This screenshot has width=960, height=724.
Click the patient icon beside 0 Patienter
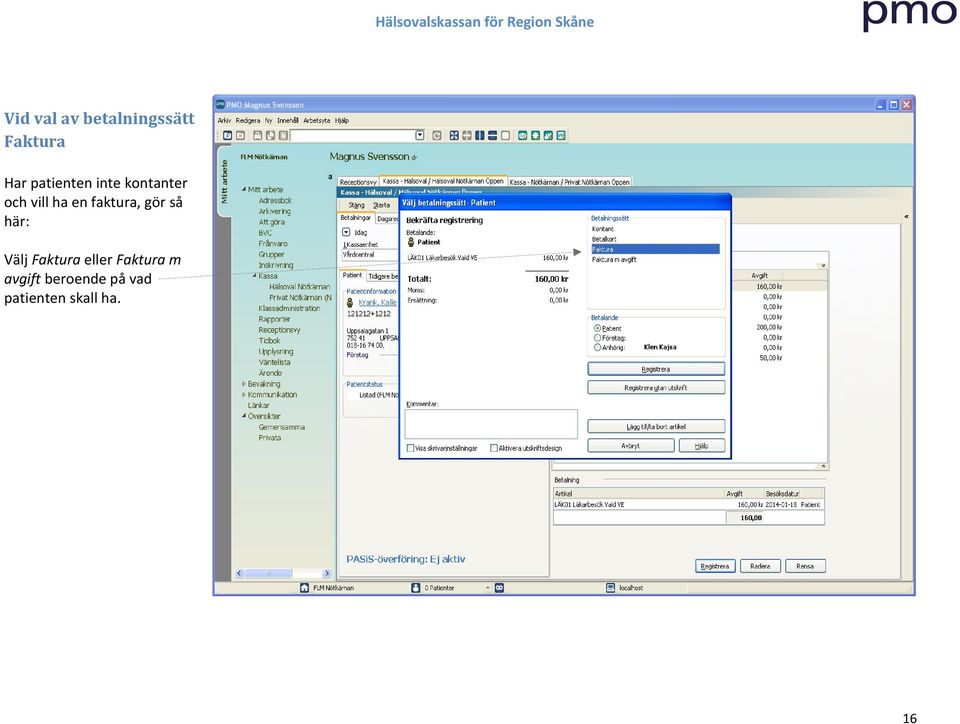(x=416, y=588)
